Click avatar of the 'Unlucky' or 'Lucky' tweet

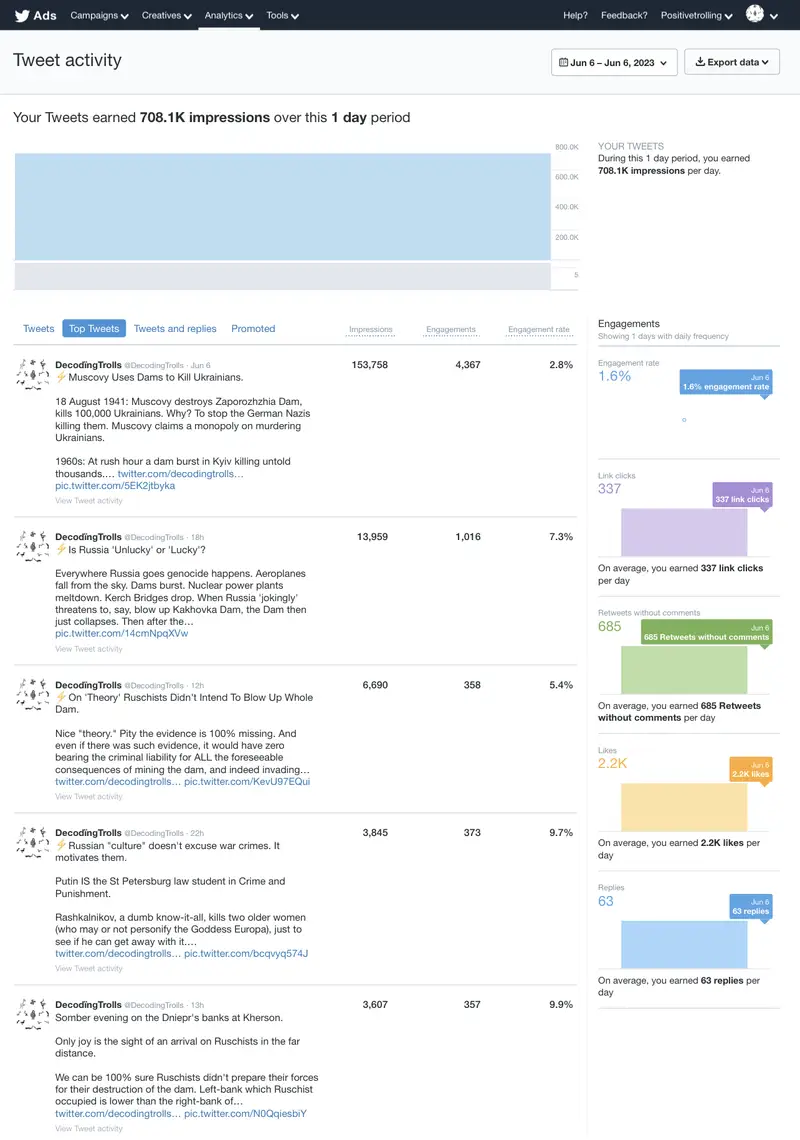[33, 546]
